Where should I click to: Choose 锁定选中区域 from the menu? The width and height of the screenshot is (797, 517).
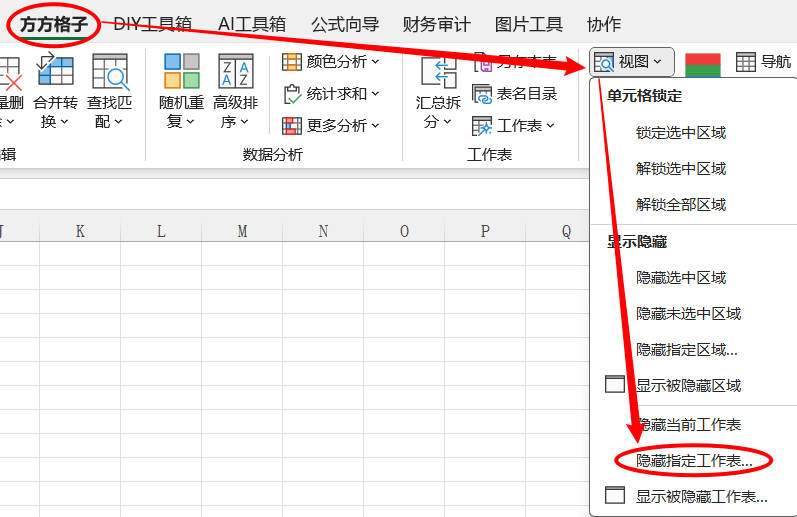point(681,132)
